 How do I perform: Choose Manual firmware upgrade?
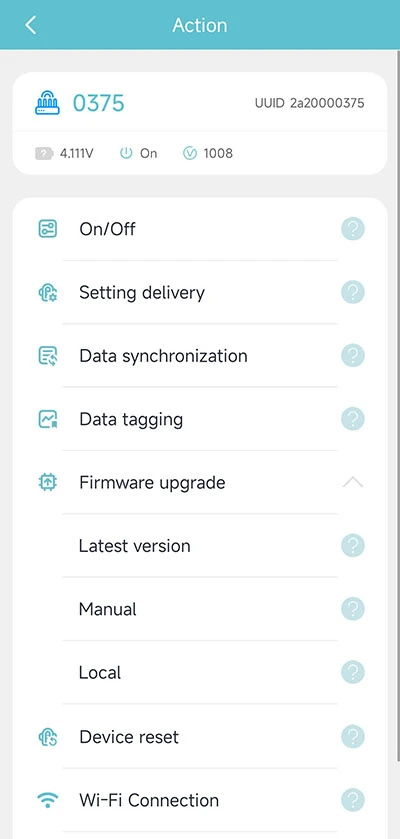click(x=200, y=609)
